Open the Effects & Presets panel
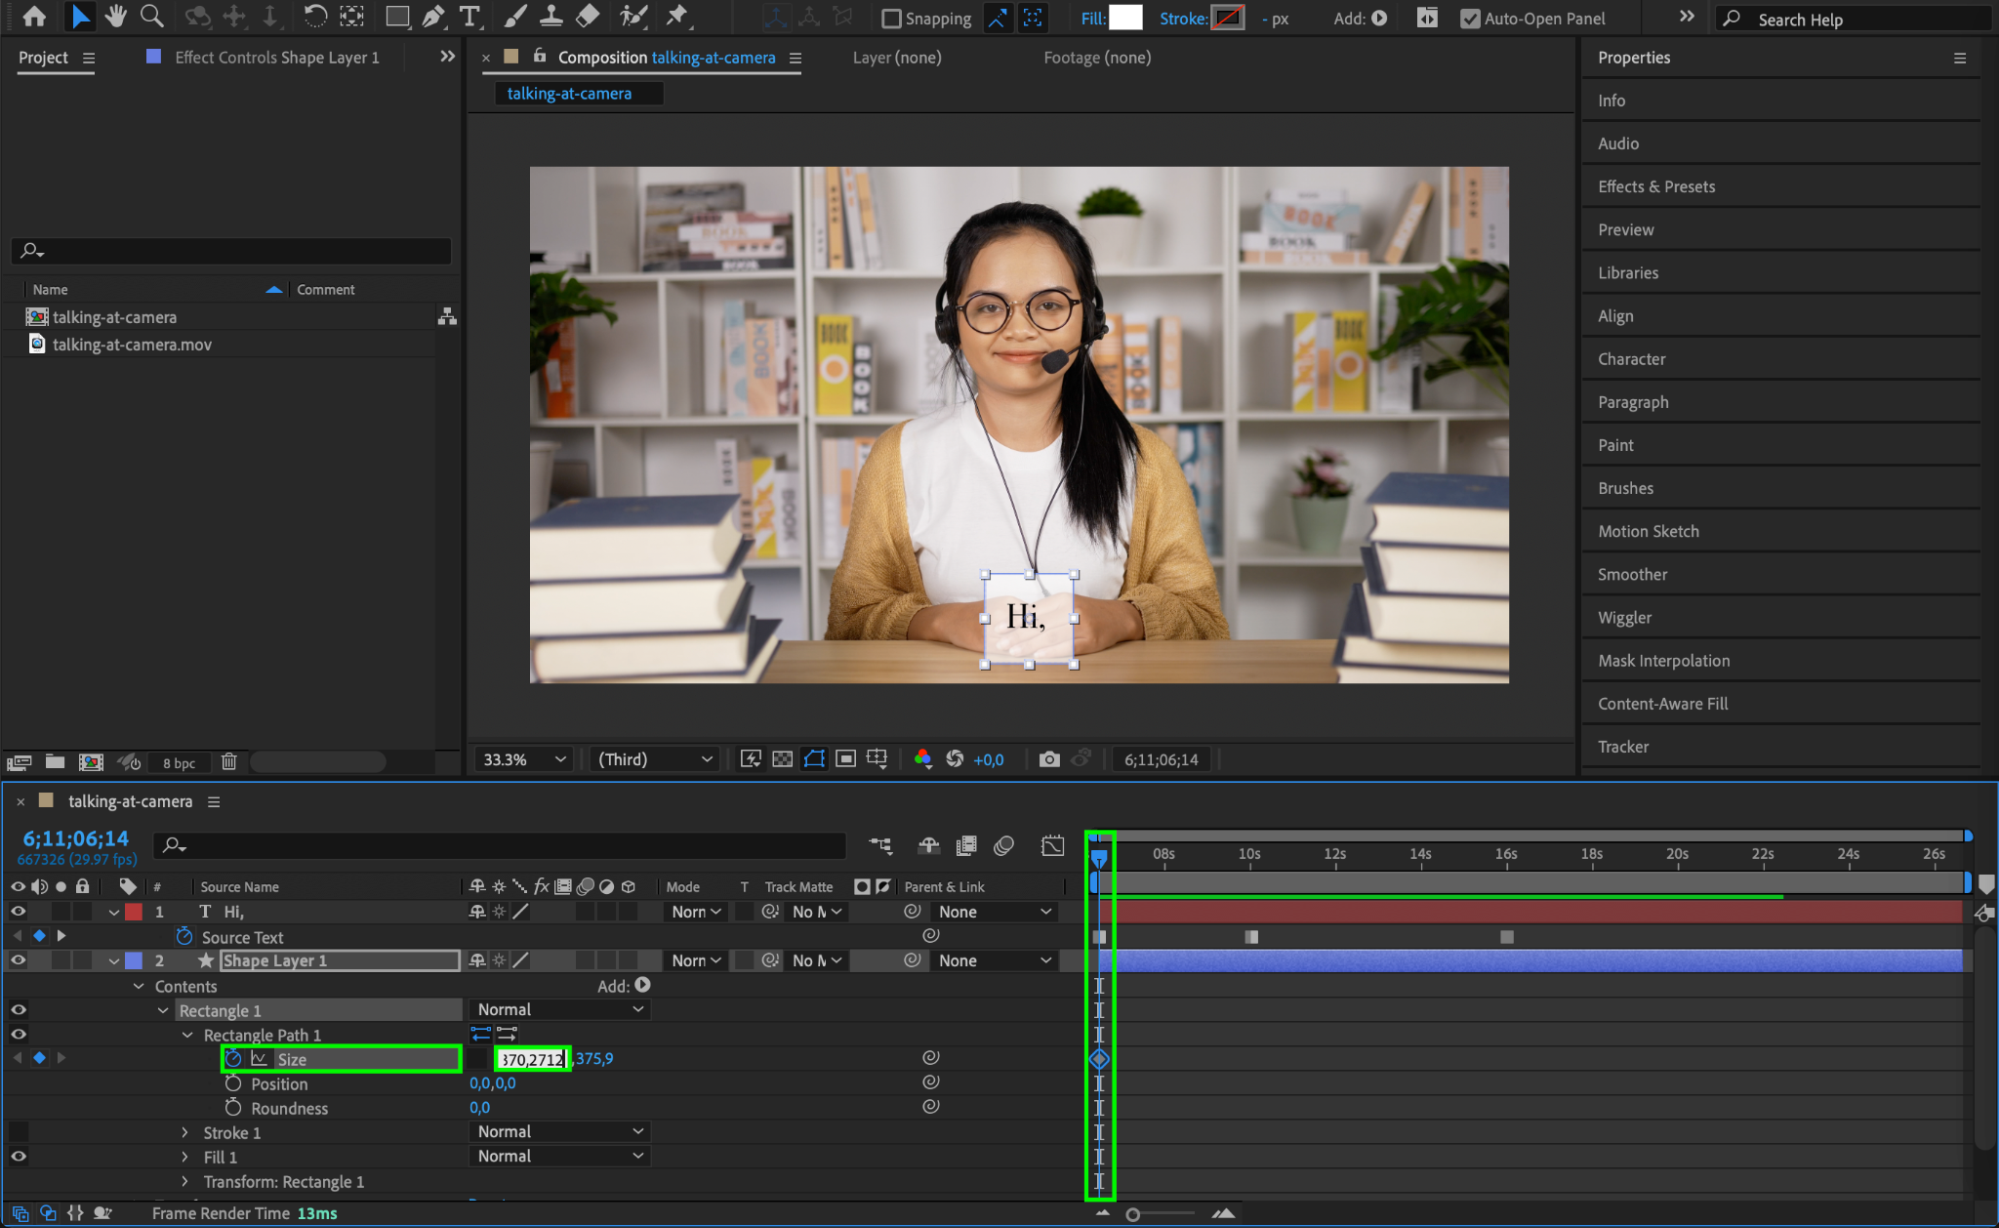Image resolution: width=1999 pixels, height=1228 pixels. [x=1656, y=186]
